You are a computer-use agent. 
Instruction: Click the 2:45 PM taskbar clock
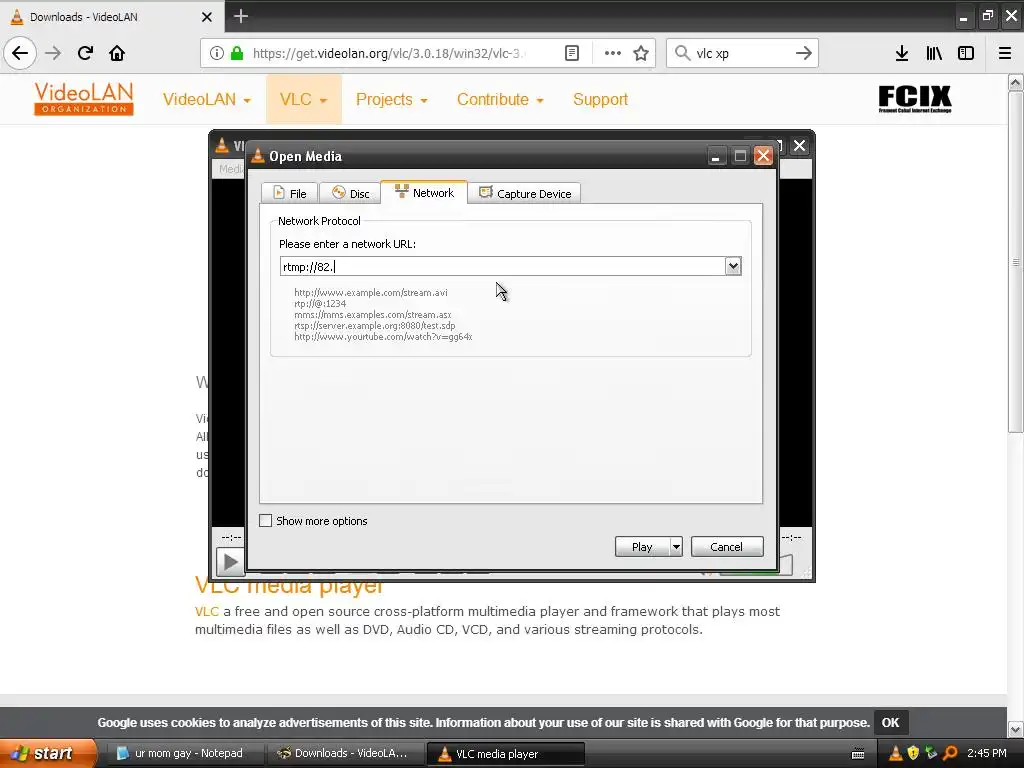coord(987,753)
